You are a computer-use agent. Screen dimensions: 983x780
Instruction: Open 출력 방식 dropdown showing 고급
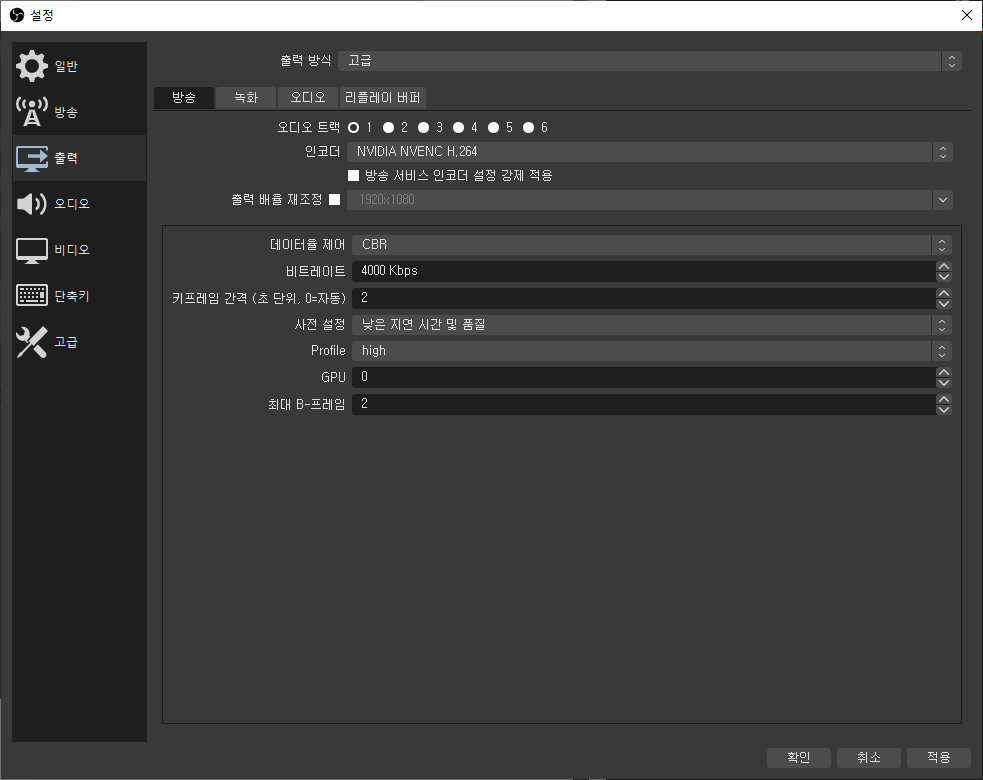click(649, 61)
